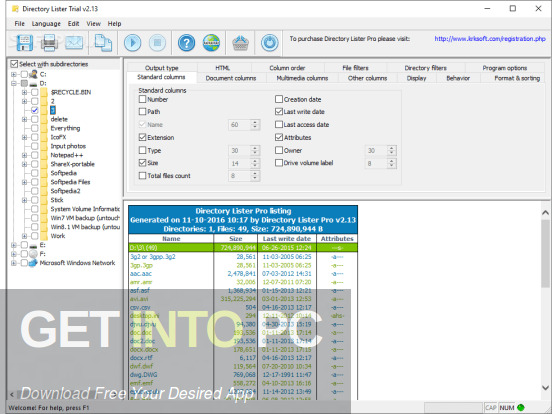Click the Microsoft Windows Network icon
Image resolution: width=552 pixels, height=414 pixels.
pos(33,263)
